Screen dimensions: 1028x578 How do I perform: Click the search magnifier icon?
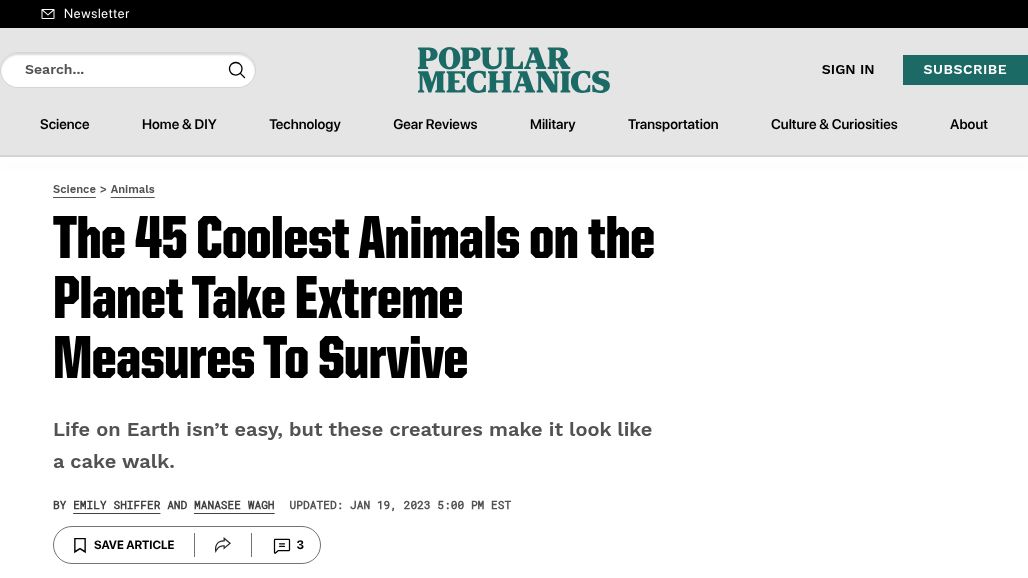pos(237,70)
